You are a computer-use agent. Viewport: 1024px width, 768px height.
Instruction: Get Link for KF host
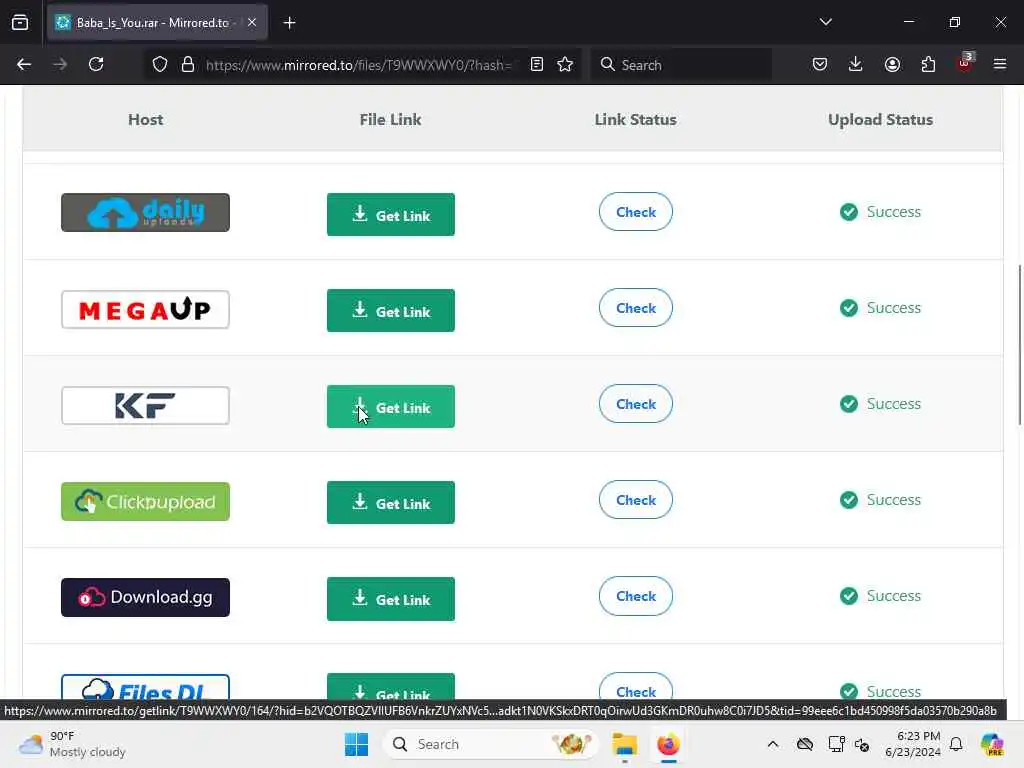pyautogui.click(x=391, y=406)
